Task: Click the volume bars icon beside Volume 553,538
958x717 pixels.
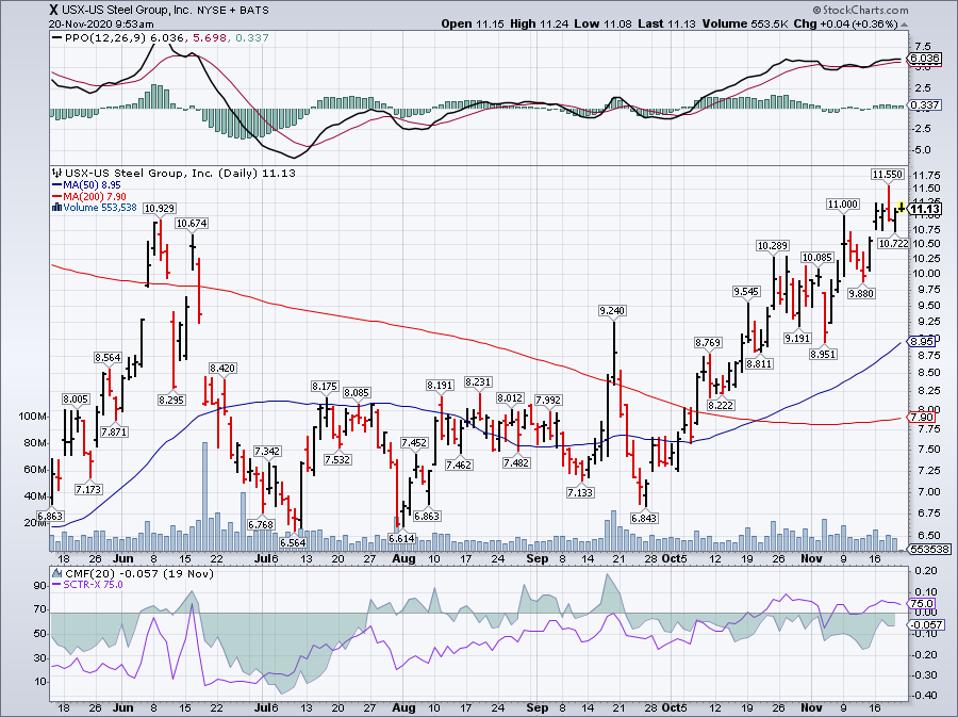Action: (57, 207)
